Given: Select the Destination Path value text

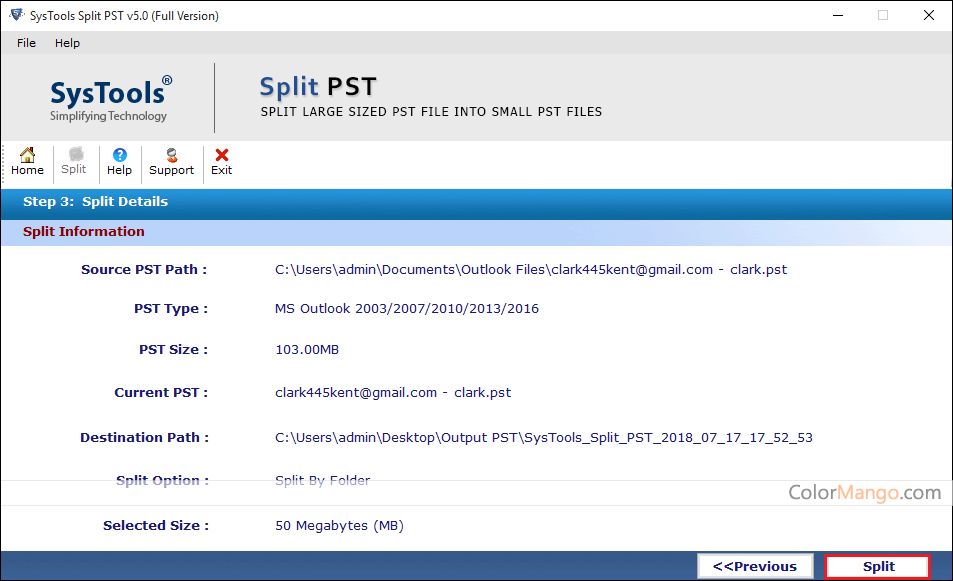Looking at the screenshot, I should pyautogui.click(x=543, y=437).
